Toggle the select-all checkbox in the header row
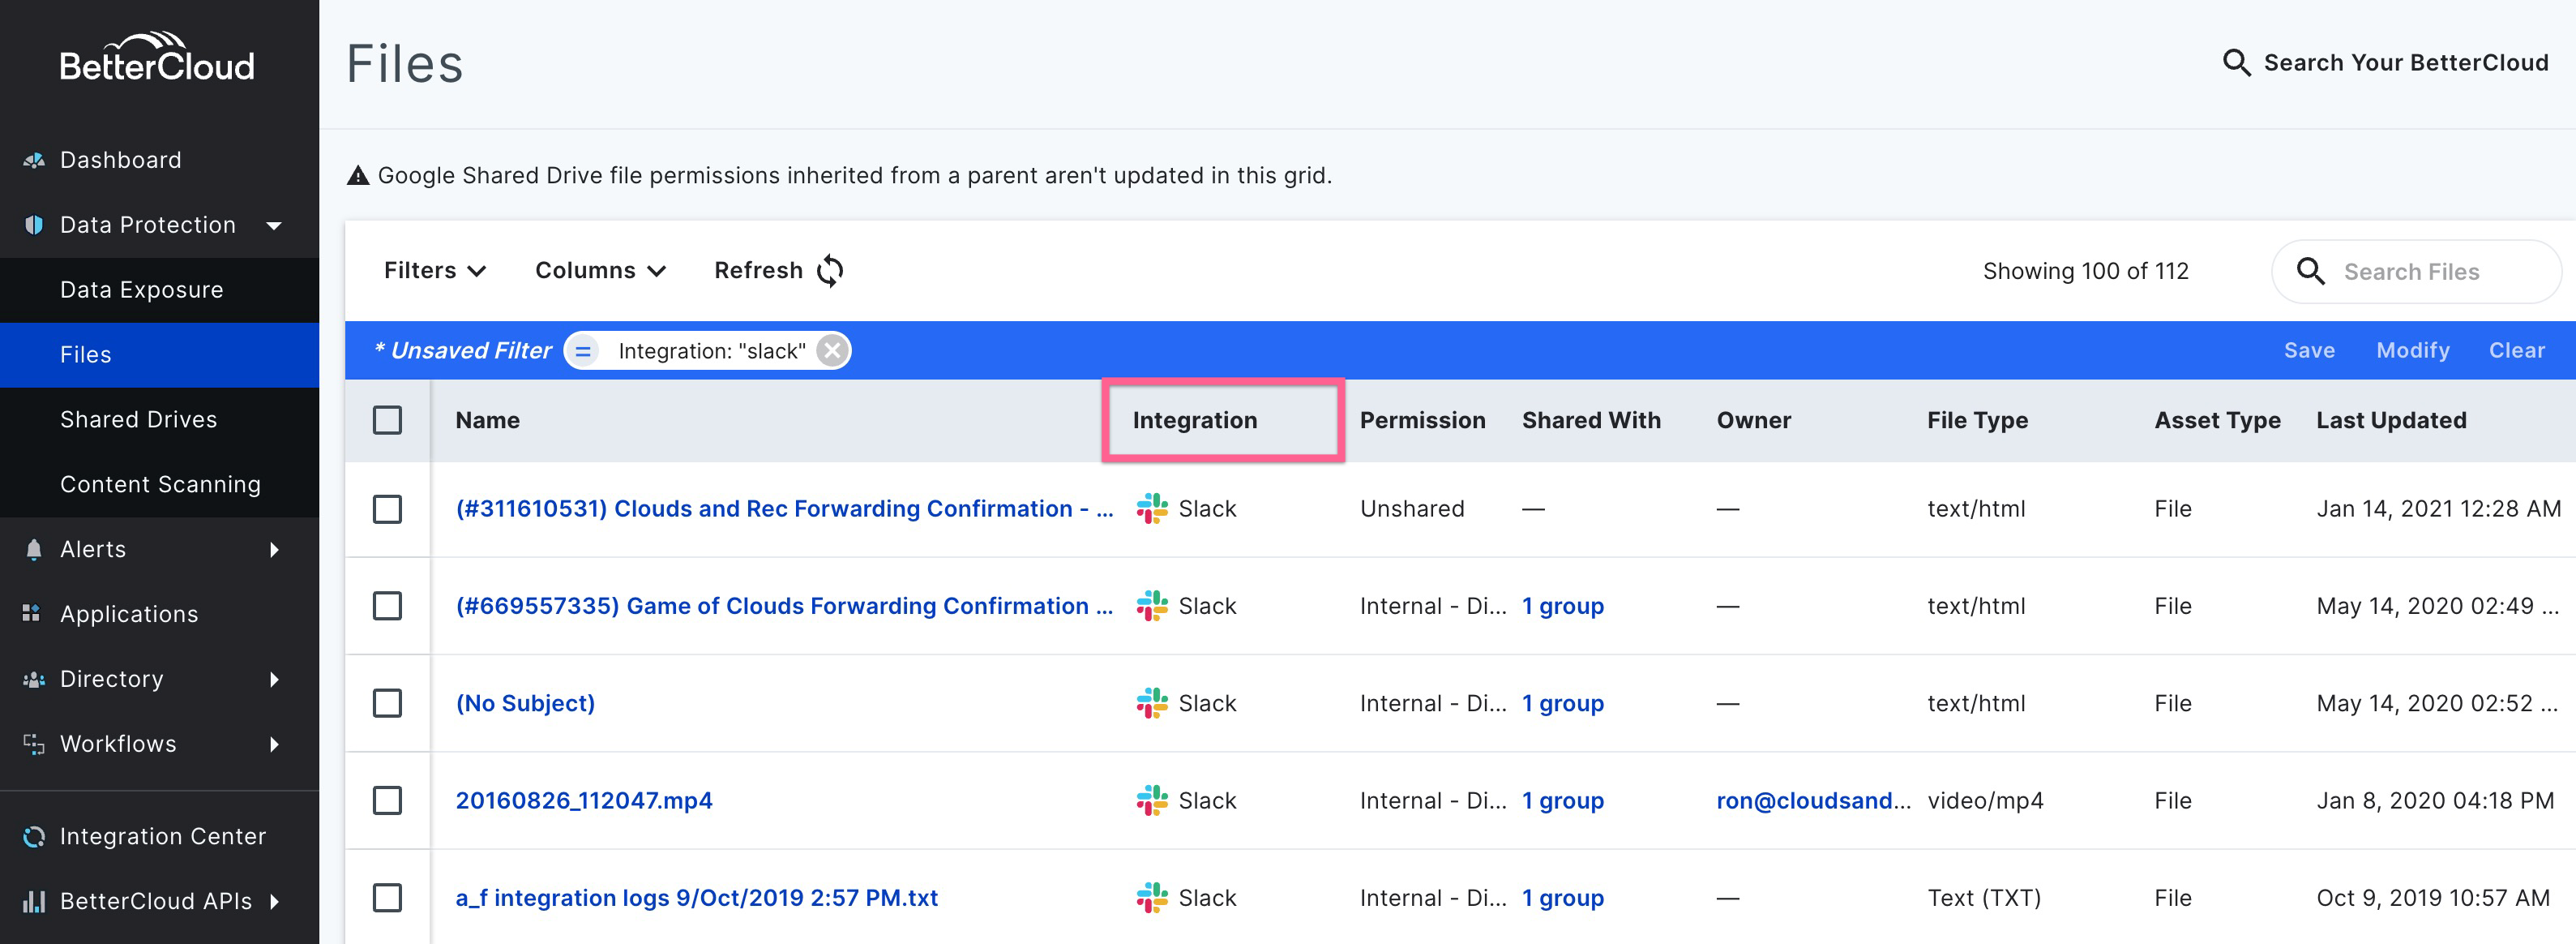The width and height of the screenshot is (2576, 944). pyautogui.click(x=388, y=420)
